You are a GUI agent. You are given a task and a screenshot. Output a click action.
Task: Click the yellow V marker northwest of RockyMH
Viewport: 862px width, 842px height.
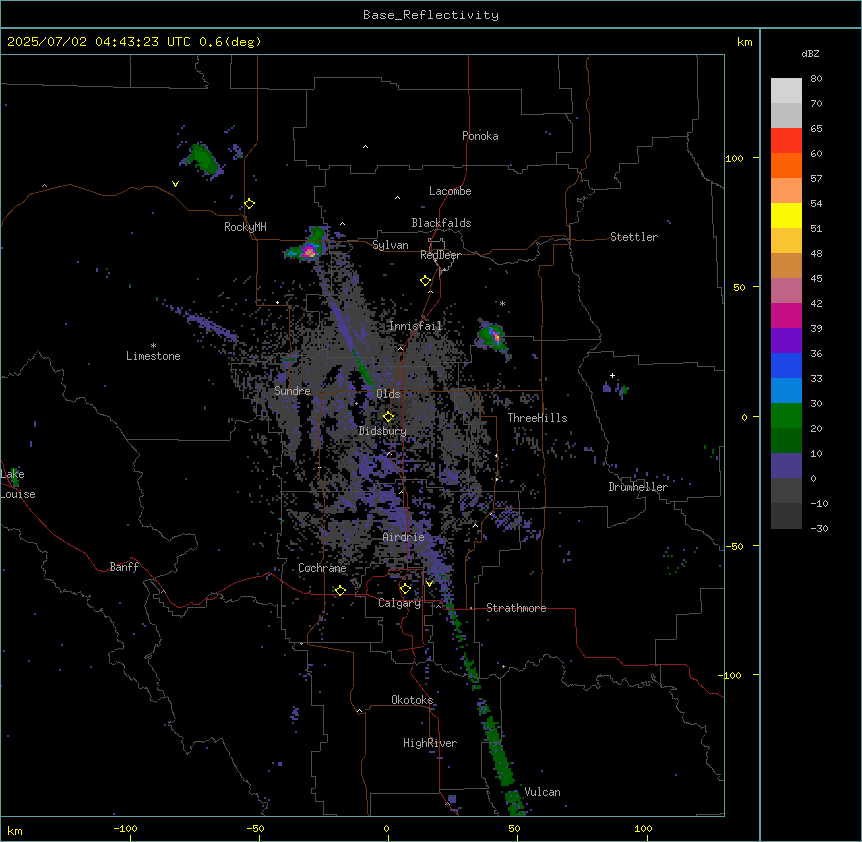(x=175, y=184)
